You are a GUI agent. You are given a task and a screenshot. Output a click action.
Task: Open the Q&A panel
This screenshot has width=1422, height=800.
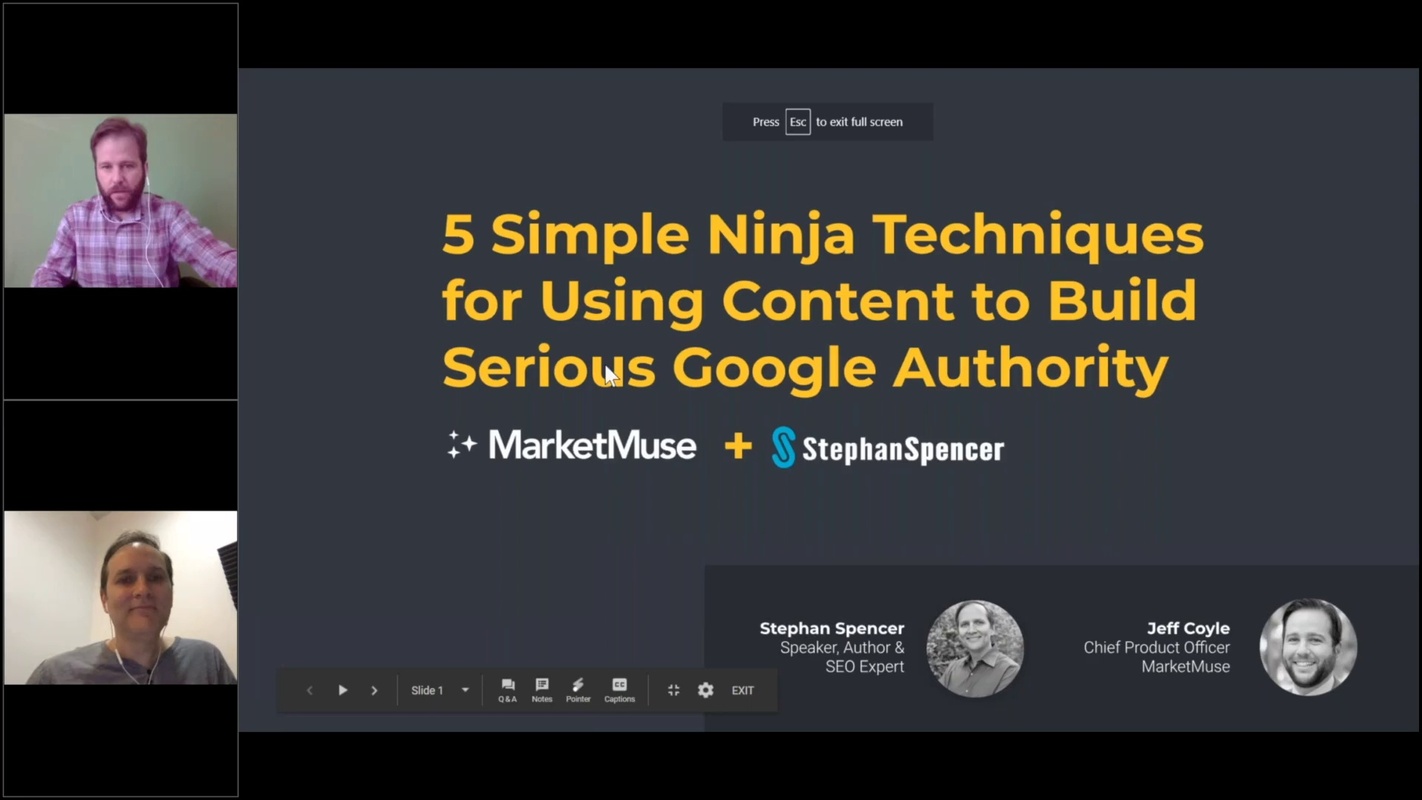(507, 690)
